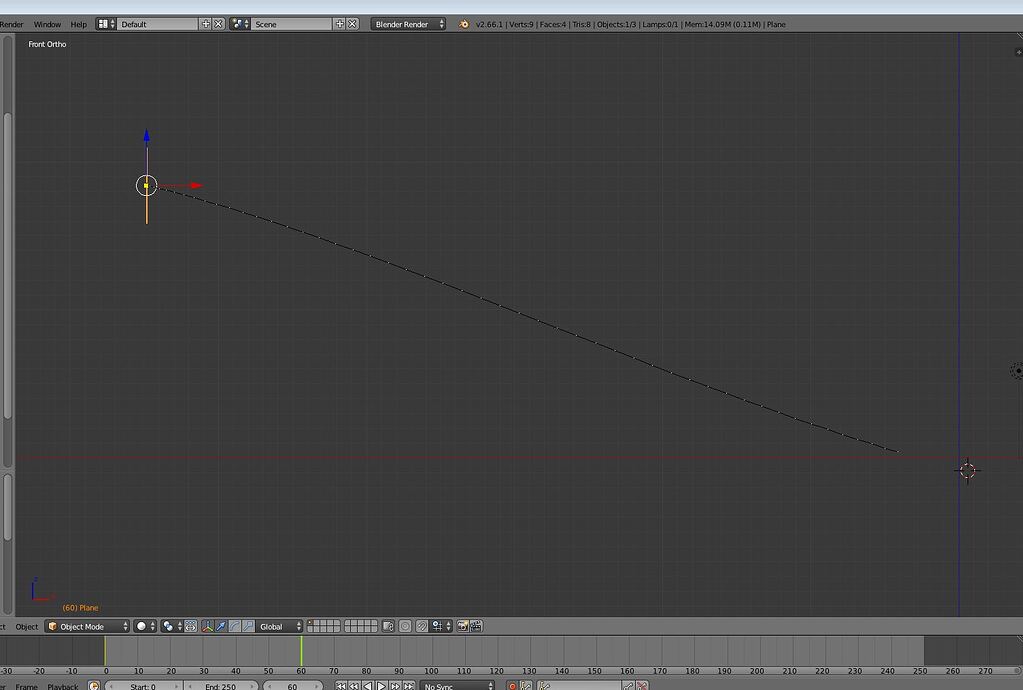Open the Object Mode dropdown
The width and height of the screenshot is (1023, 690).
point(87,627)
